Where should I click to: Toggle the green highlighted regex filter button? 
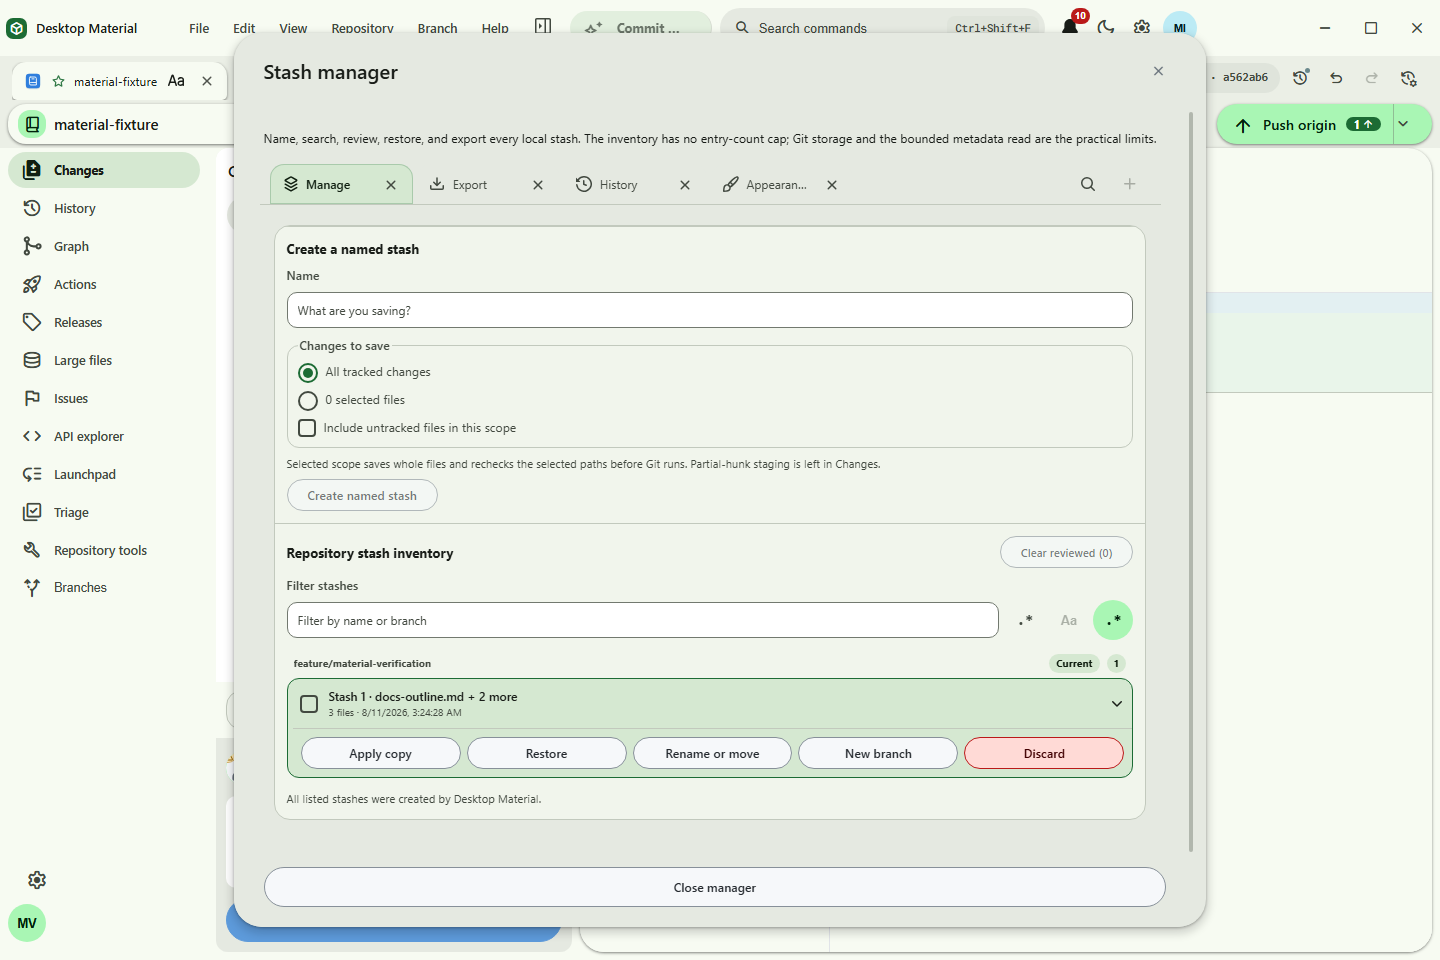click(x=1113, y=620)
